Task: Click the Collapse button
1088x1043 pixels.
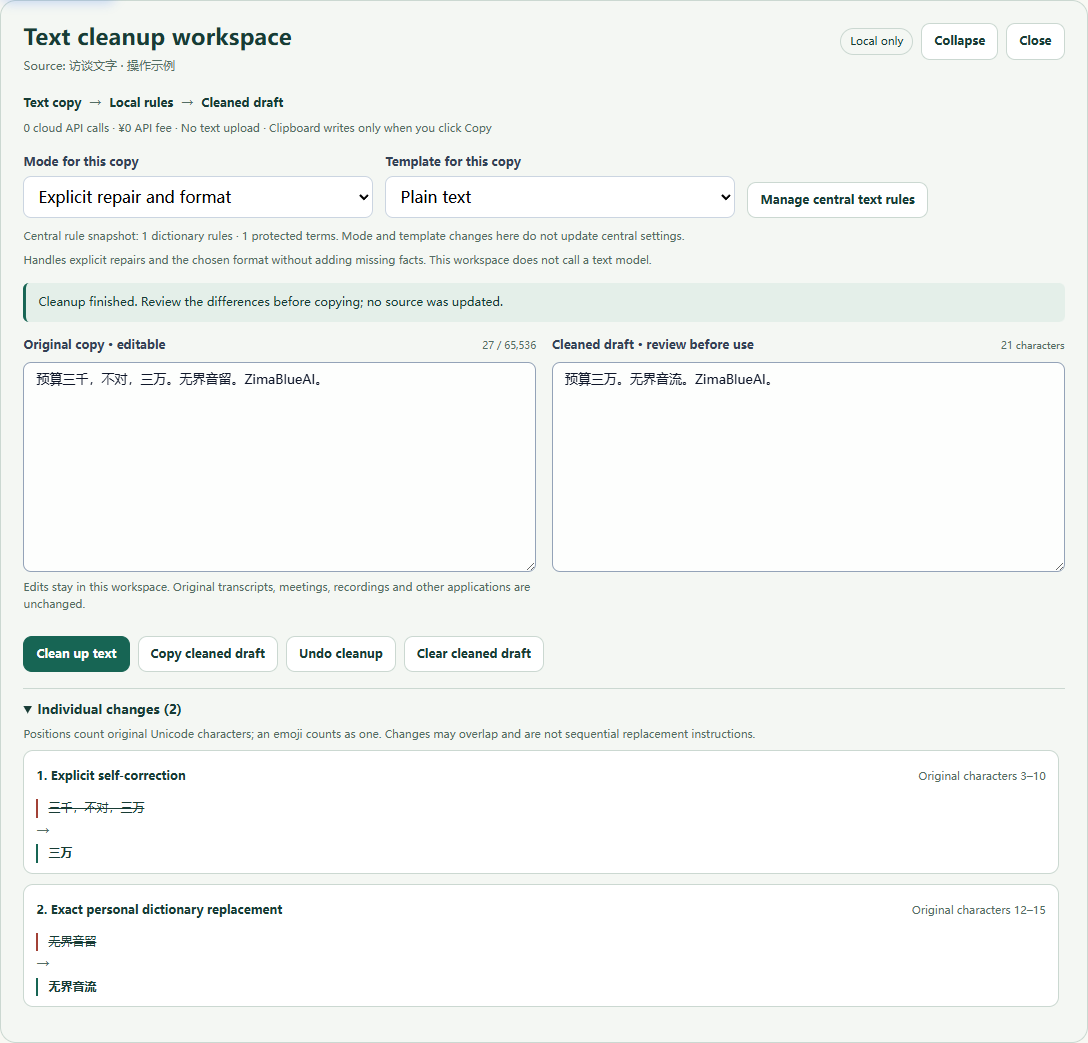Action: point(959,41)
